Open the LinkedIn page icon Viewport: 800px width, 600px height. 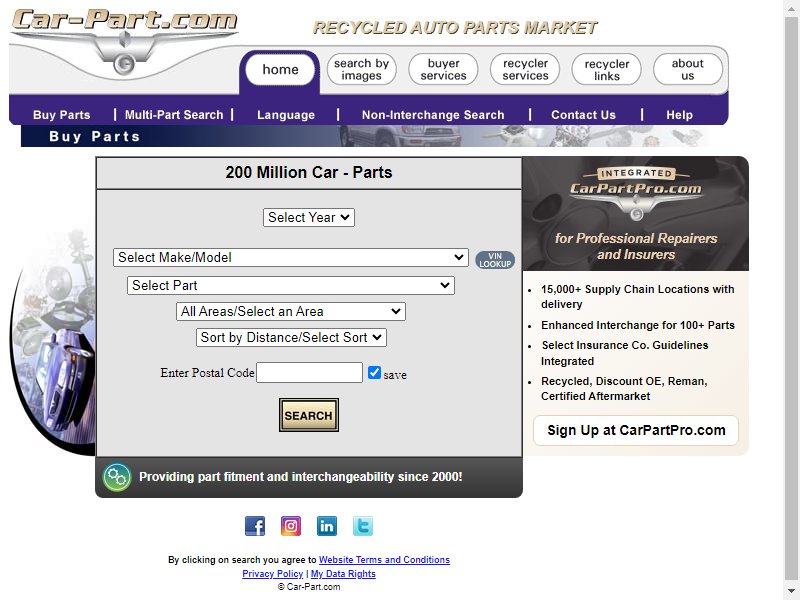click(x=327, y=526)
